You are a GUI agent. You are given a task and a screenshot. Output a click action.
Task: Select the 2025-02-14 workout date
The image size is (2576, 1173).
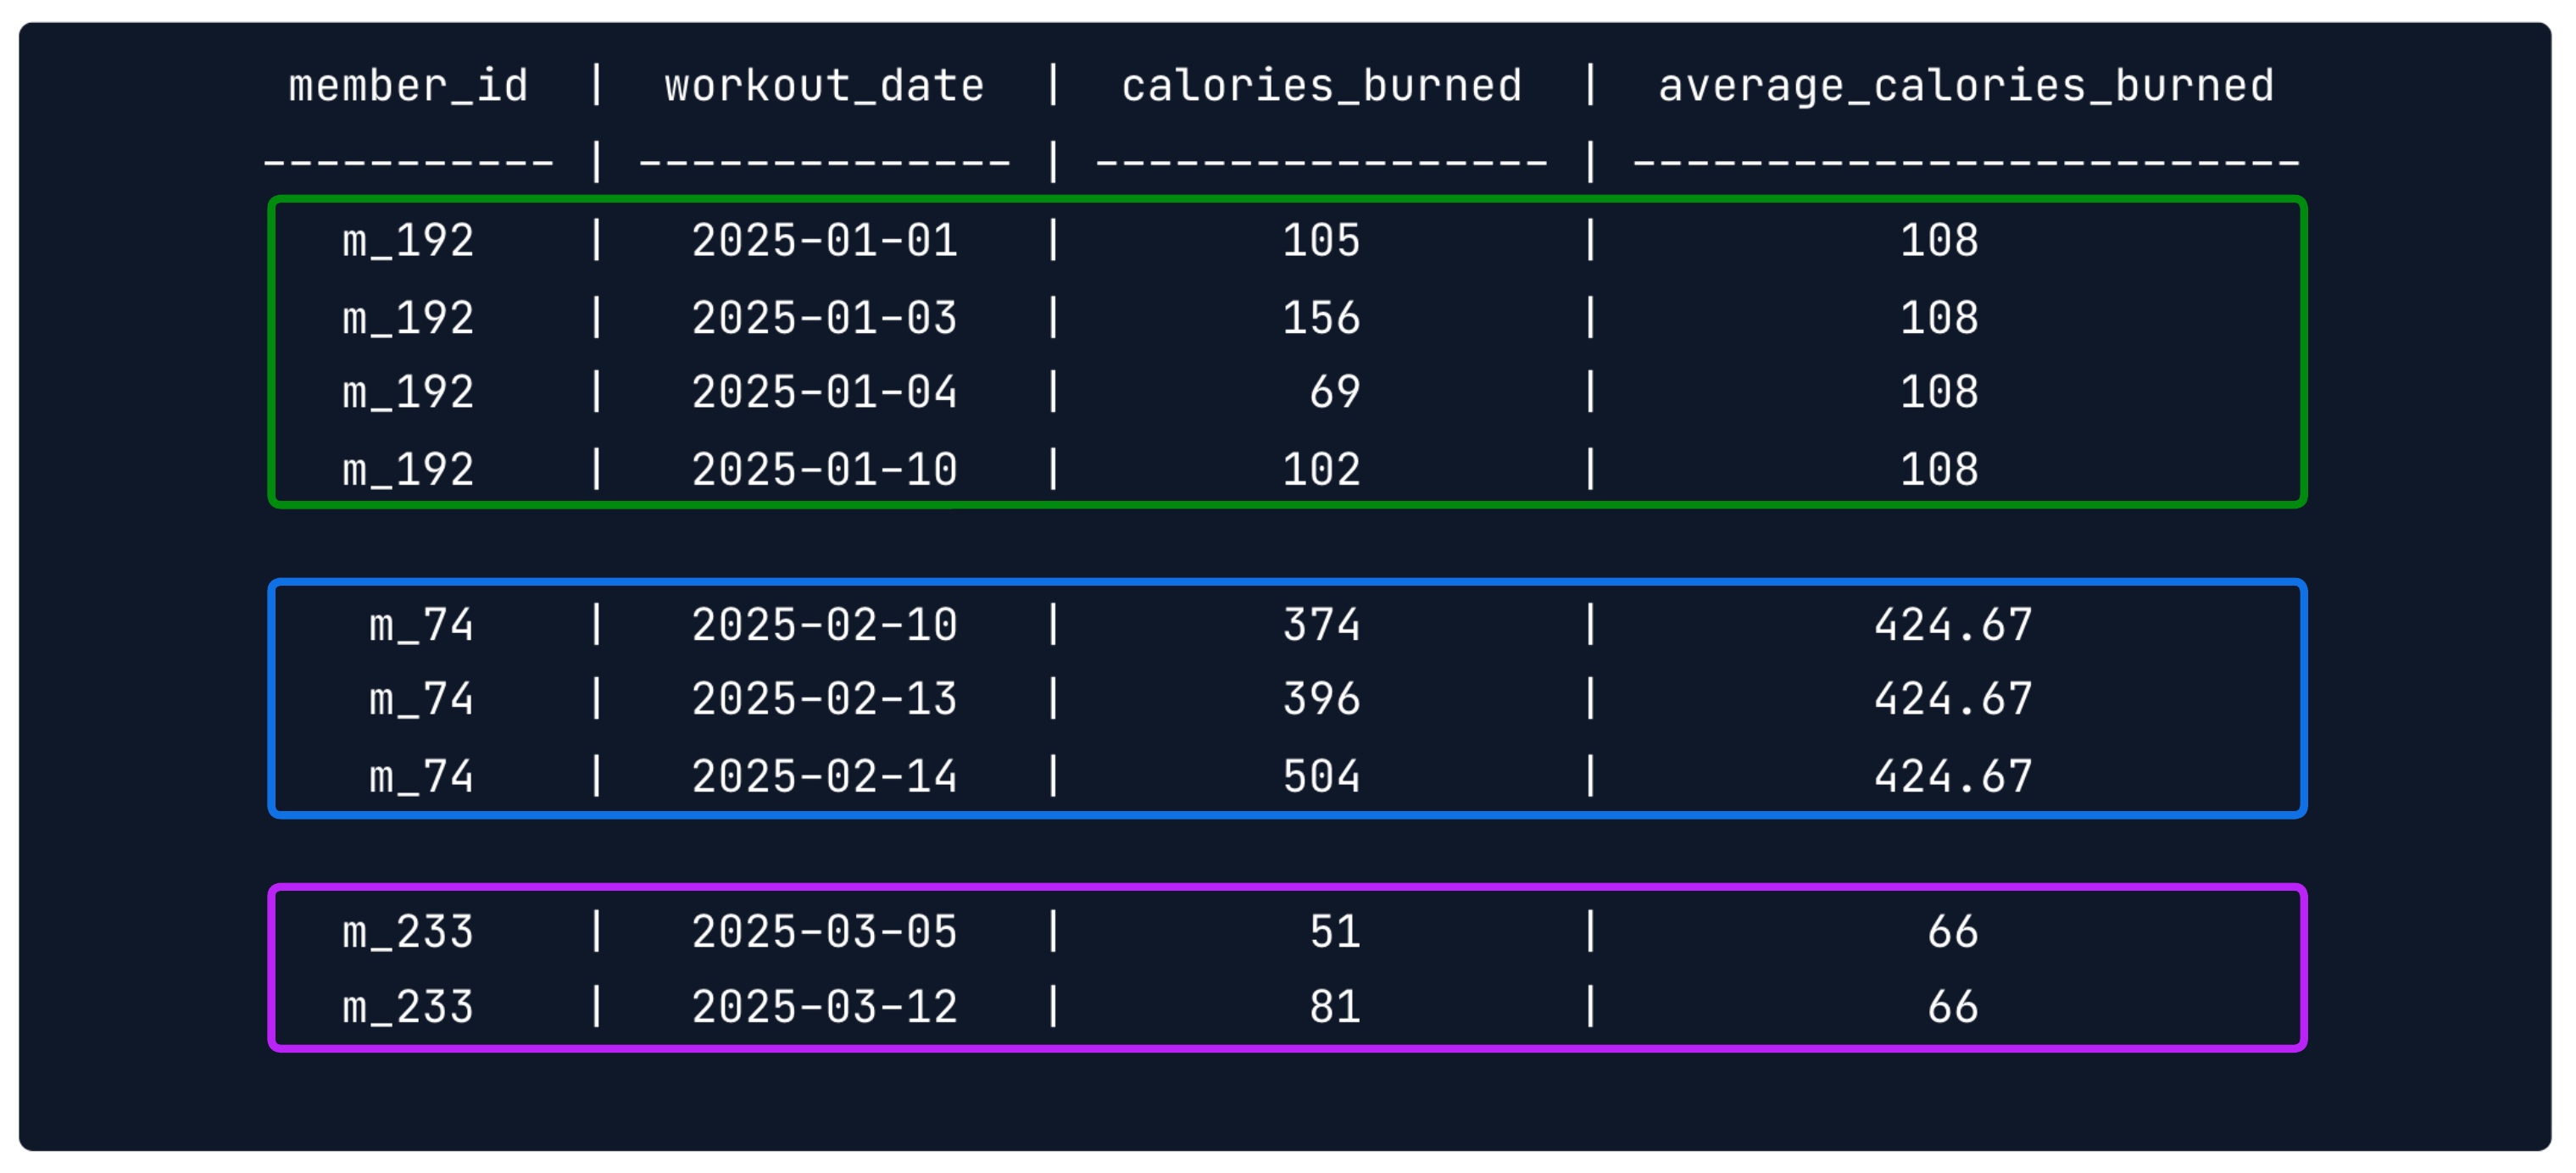click(824, 777)
